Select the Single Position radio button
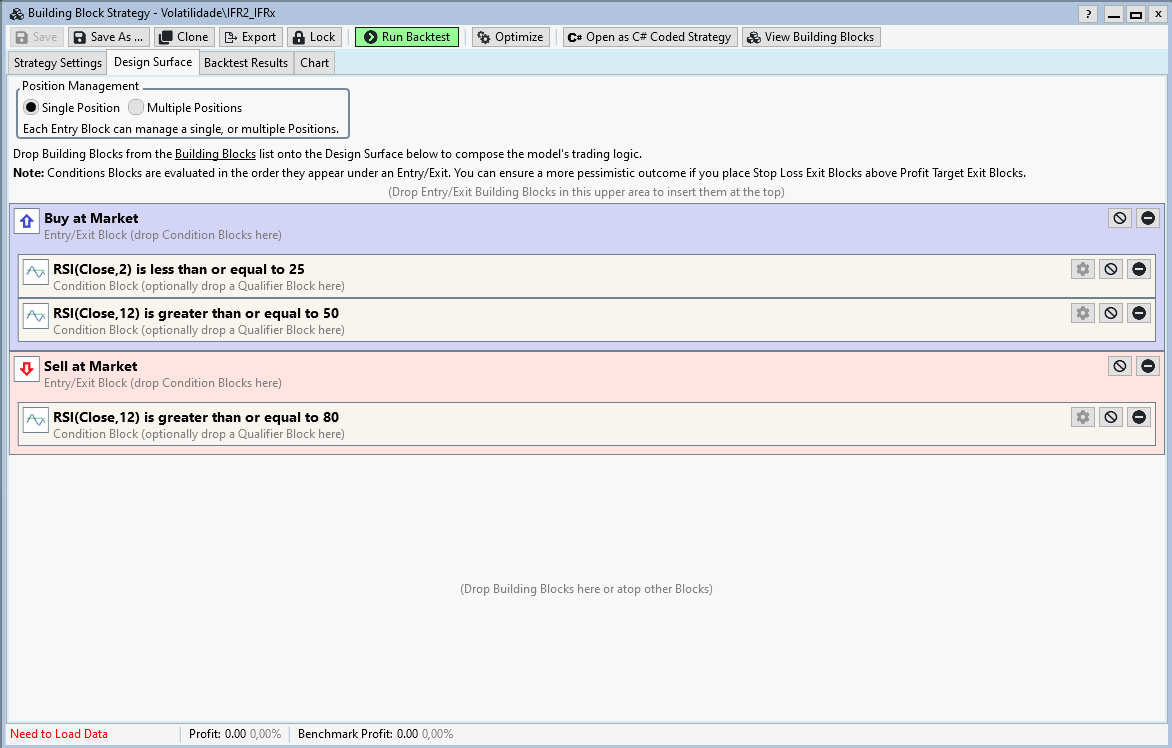Screen dimensions: 1172x748 (31, 108)
